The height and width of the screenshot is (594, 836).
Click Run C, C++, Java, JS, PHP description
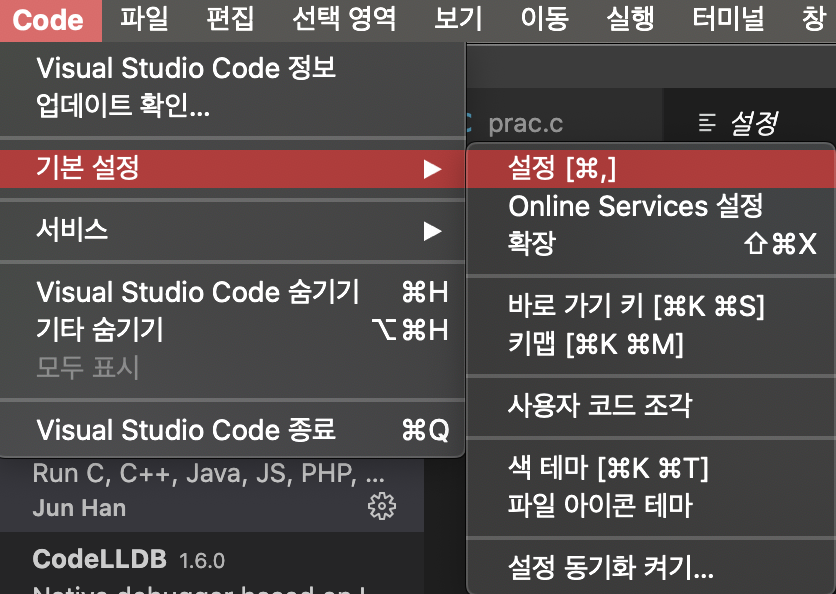208,473
